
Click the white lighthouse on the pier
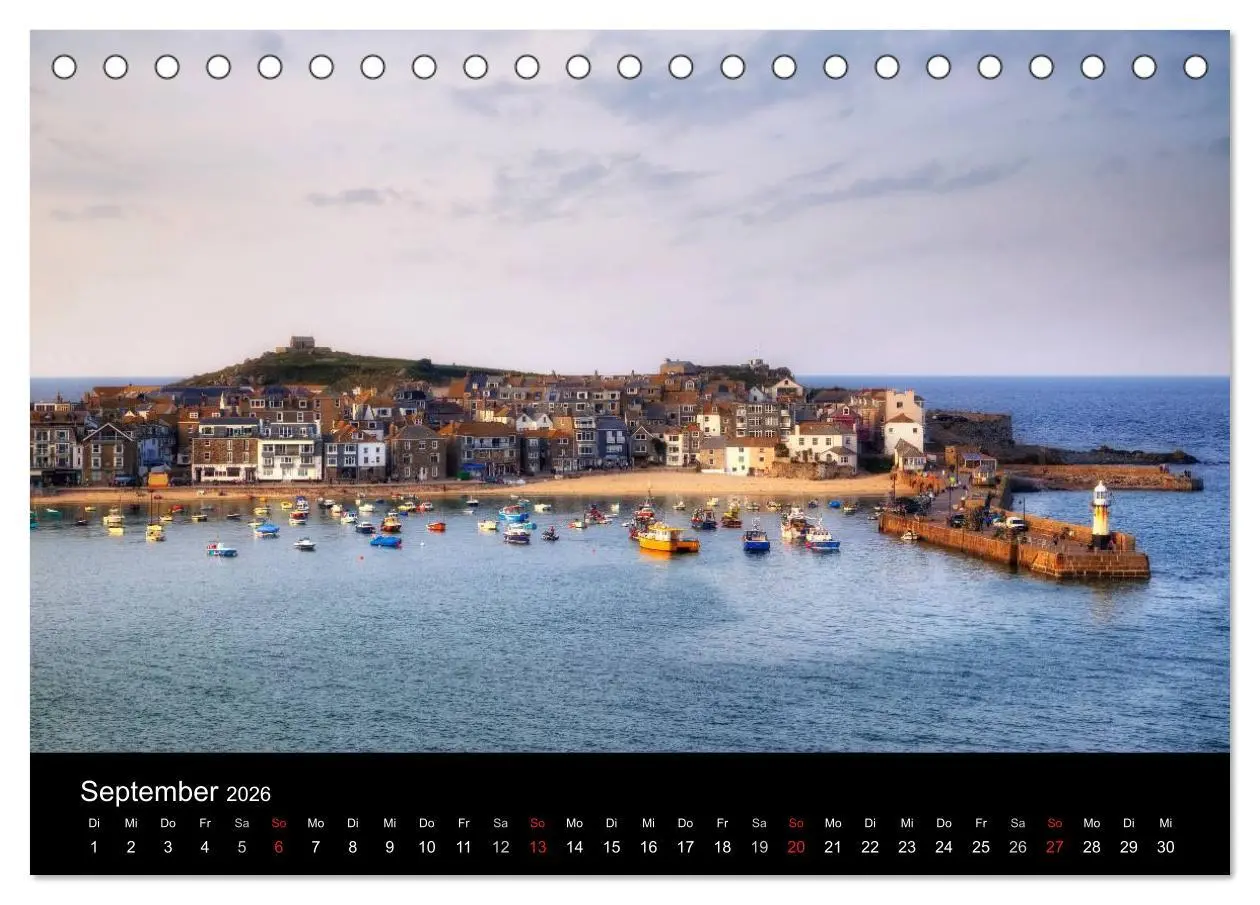point(1100,514)
